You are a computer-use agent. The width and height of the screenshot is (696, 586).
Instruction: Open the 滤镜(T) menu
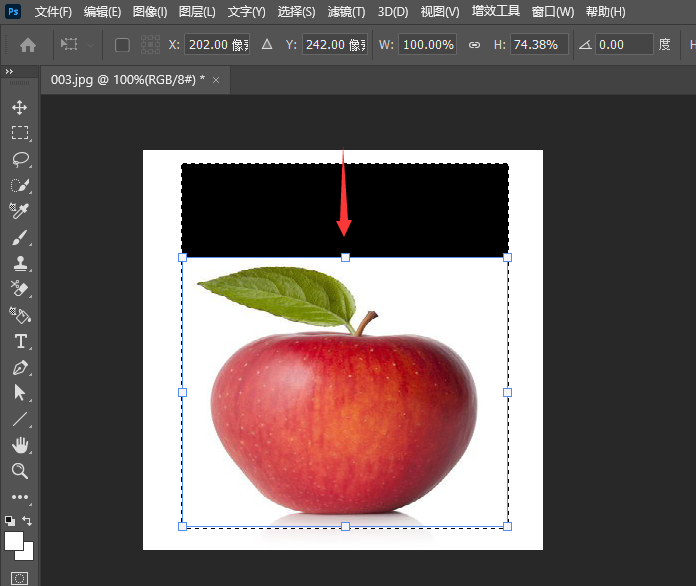click(x=347, y=12)
